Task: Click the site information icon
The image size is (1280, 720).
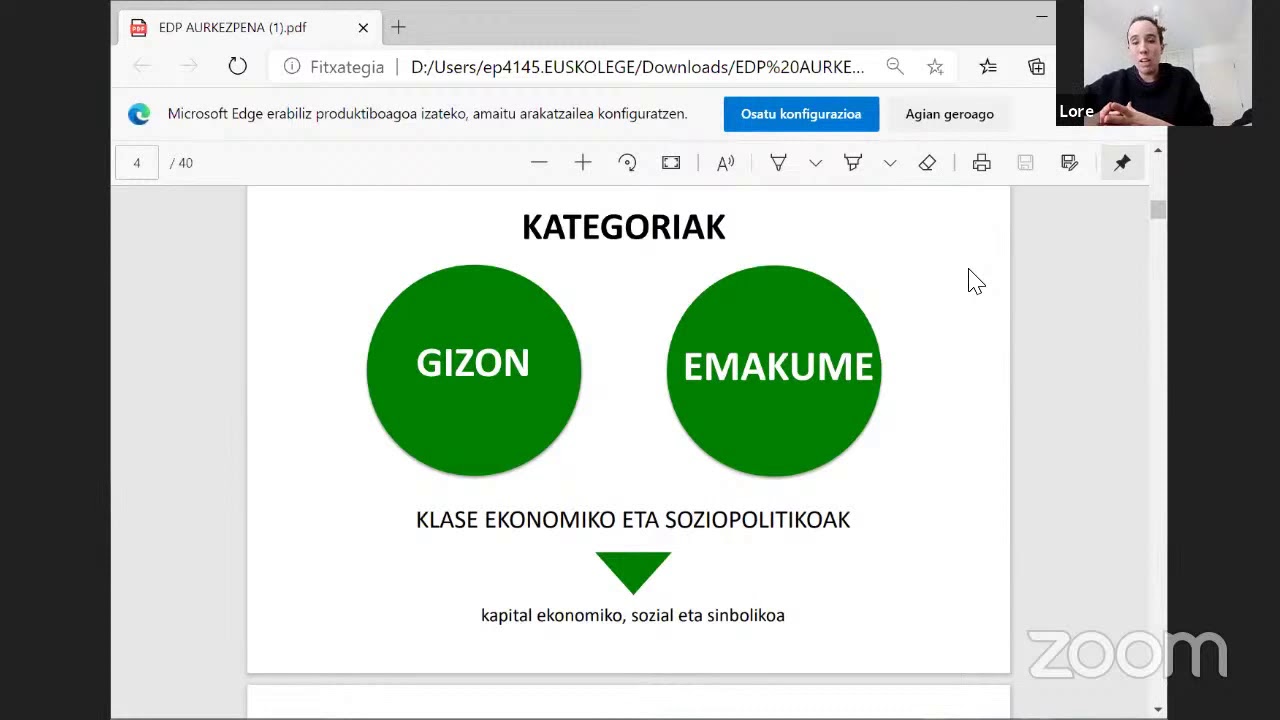Action: (292, 67)
